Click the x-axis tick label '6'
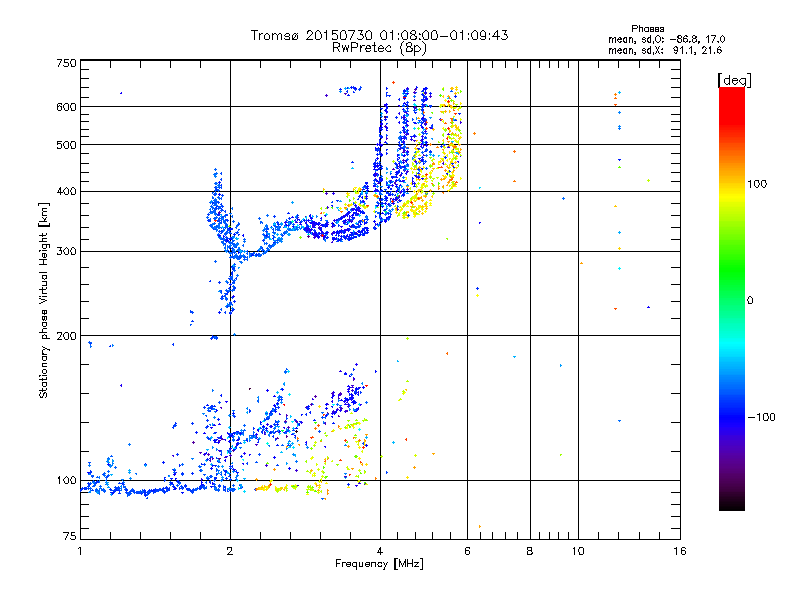The width and height of the screenshot is (800, 600). pyautogui.click(x=467, y=551)
